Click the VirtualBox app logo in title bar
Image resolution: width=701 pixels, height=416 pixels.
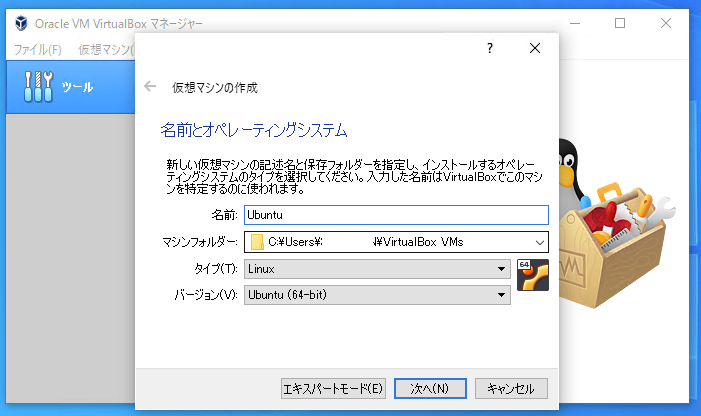[x=21, y=23]
